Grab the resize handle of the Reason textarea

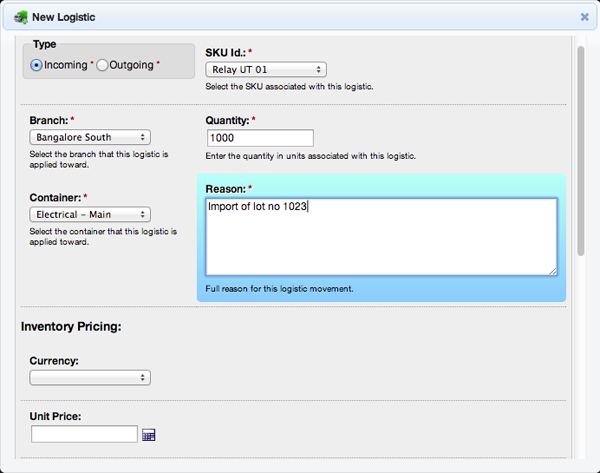(x=552, y=270)
